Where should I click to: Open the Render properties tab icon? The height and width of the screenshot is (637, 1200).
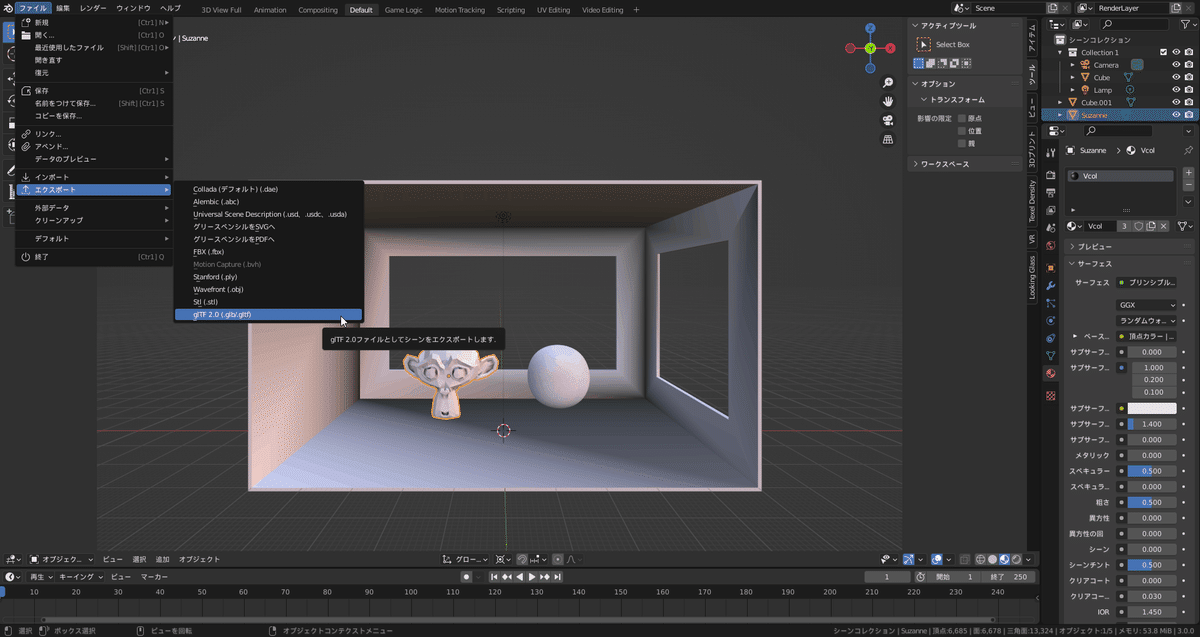pos(1050,173)
